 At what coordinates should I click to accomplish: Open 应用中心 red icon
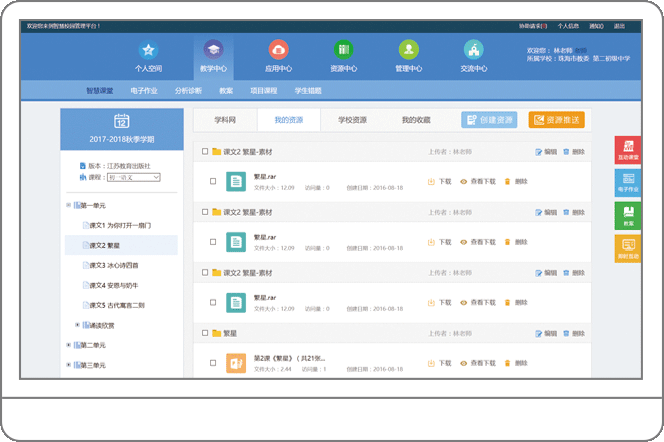[x=278, y=50]
